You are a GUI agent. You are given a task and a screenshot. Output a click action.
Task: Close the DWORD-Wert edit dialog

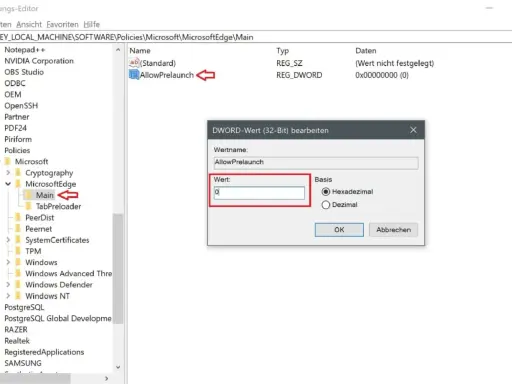[413, 130]
